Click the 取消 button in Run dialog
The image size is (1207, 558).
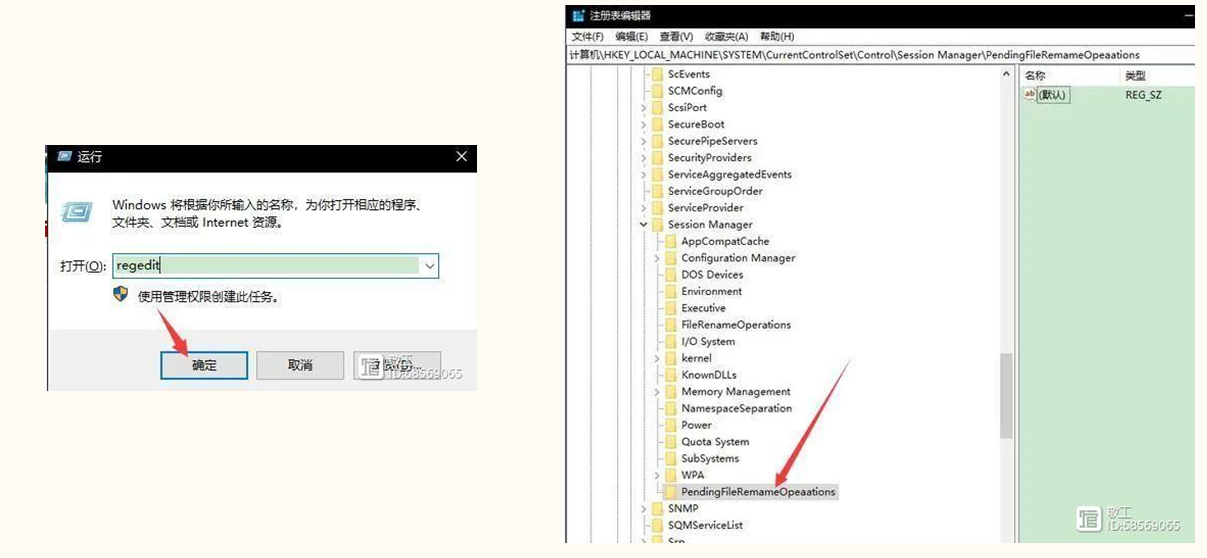coord(300,365)
